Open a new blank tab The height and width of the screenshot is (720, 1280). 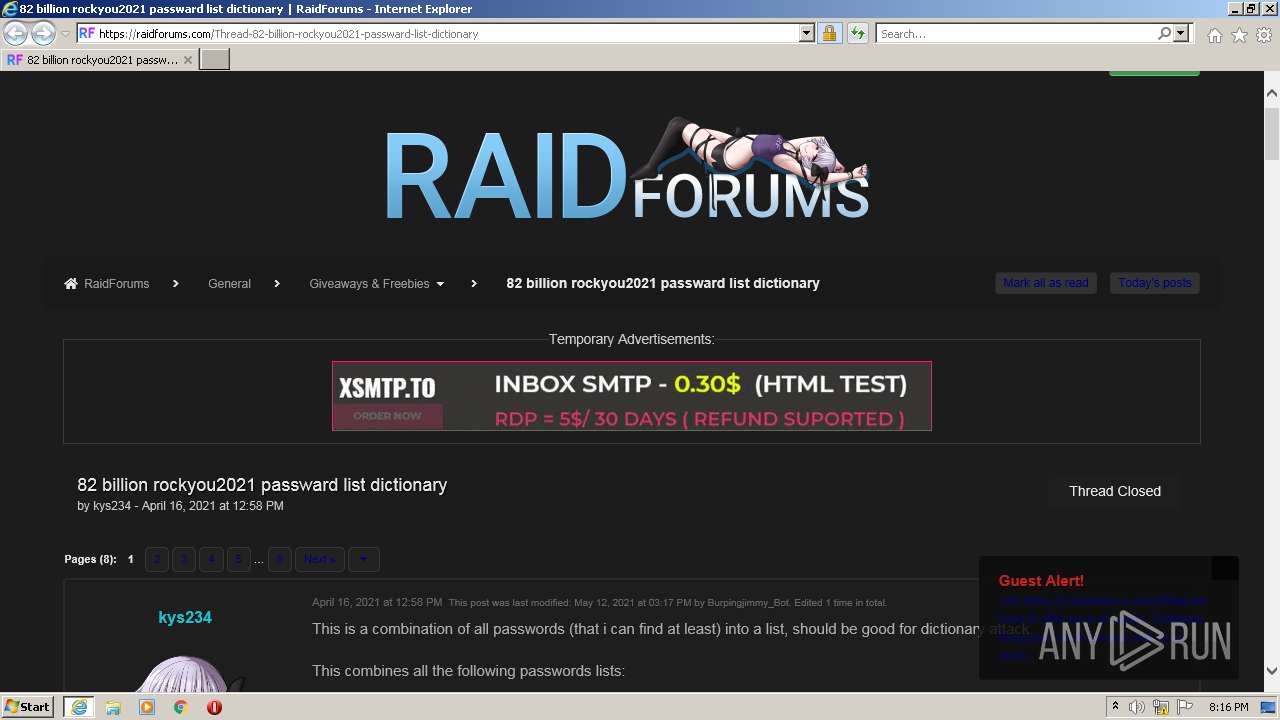click(x=215, y=59)
